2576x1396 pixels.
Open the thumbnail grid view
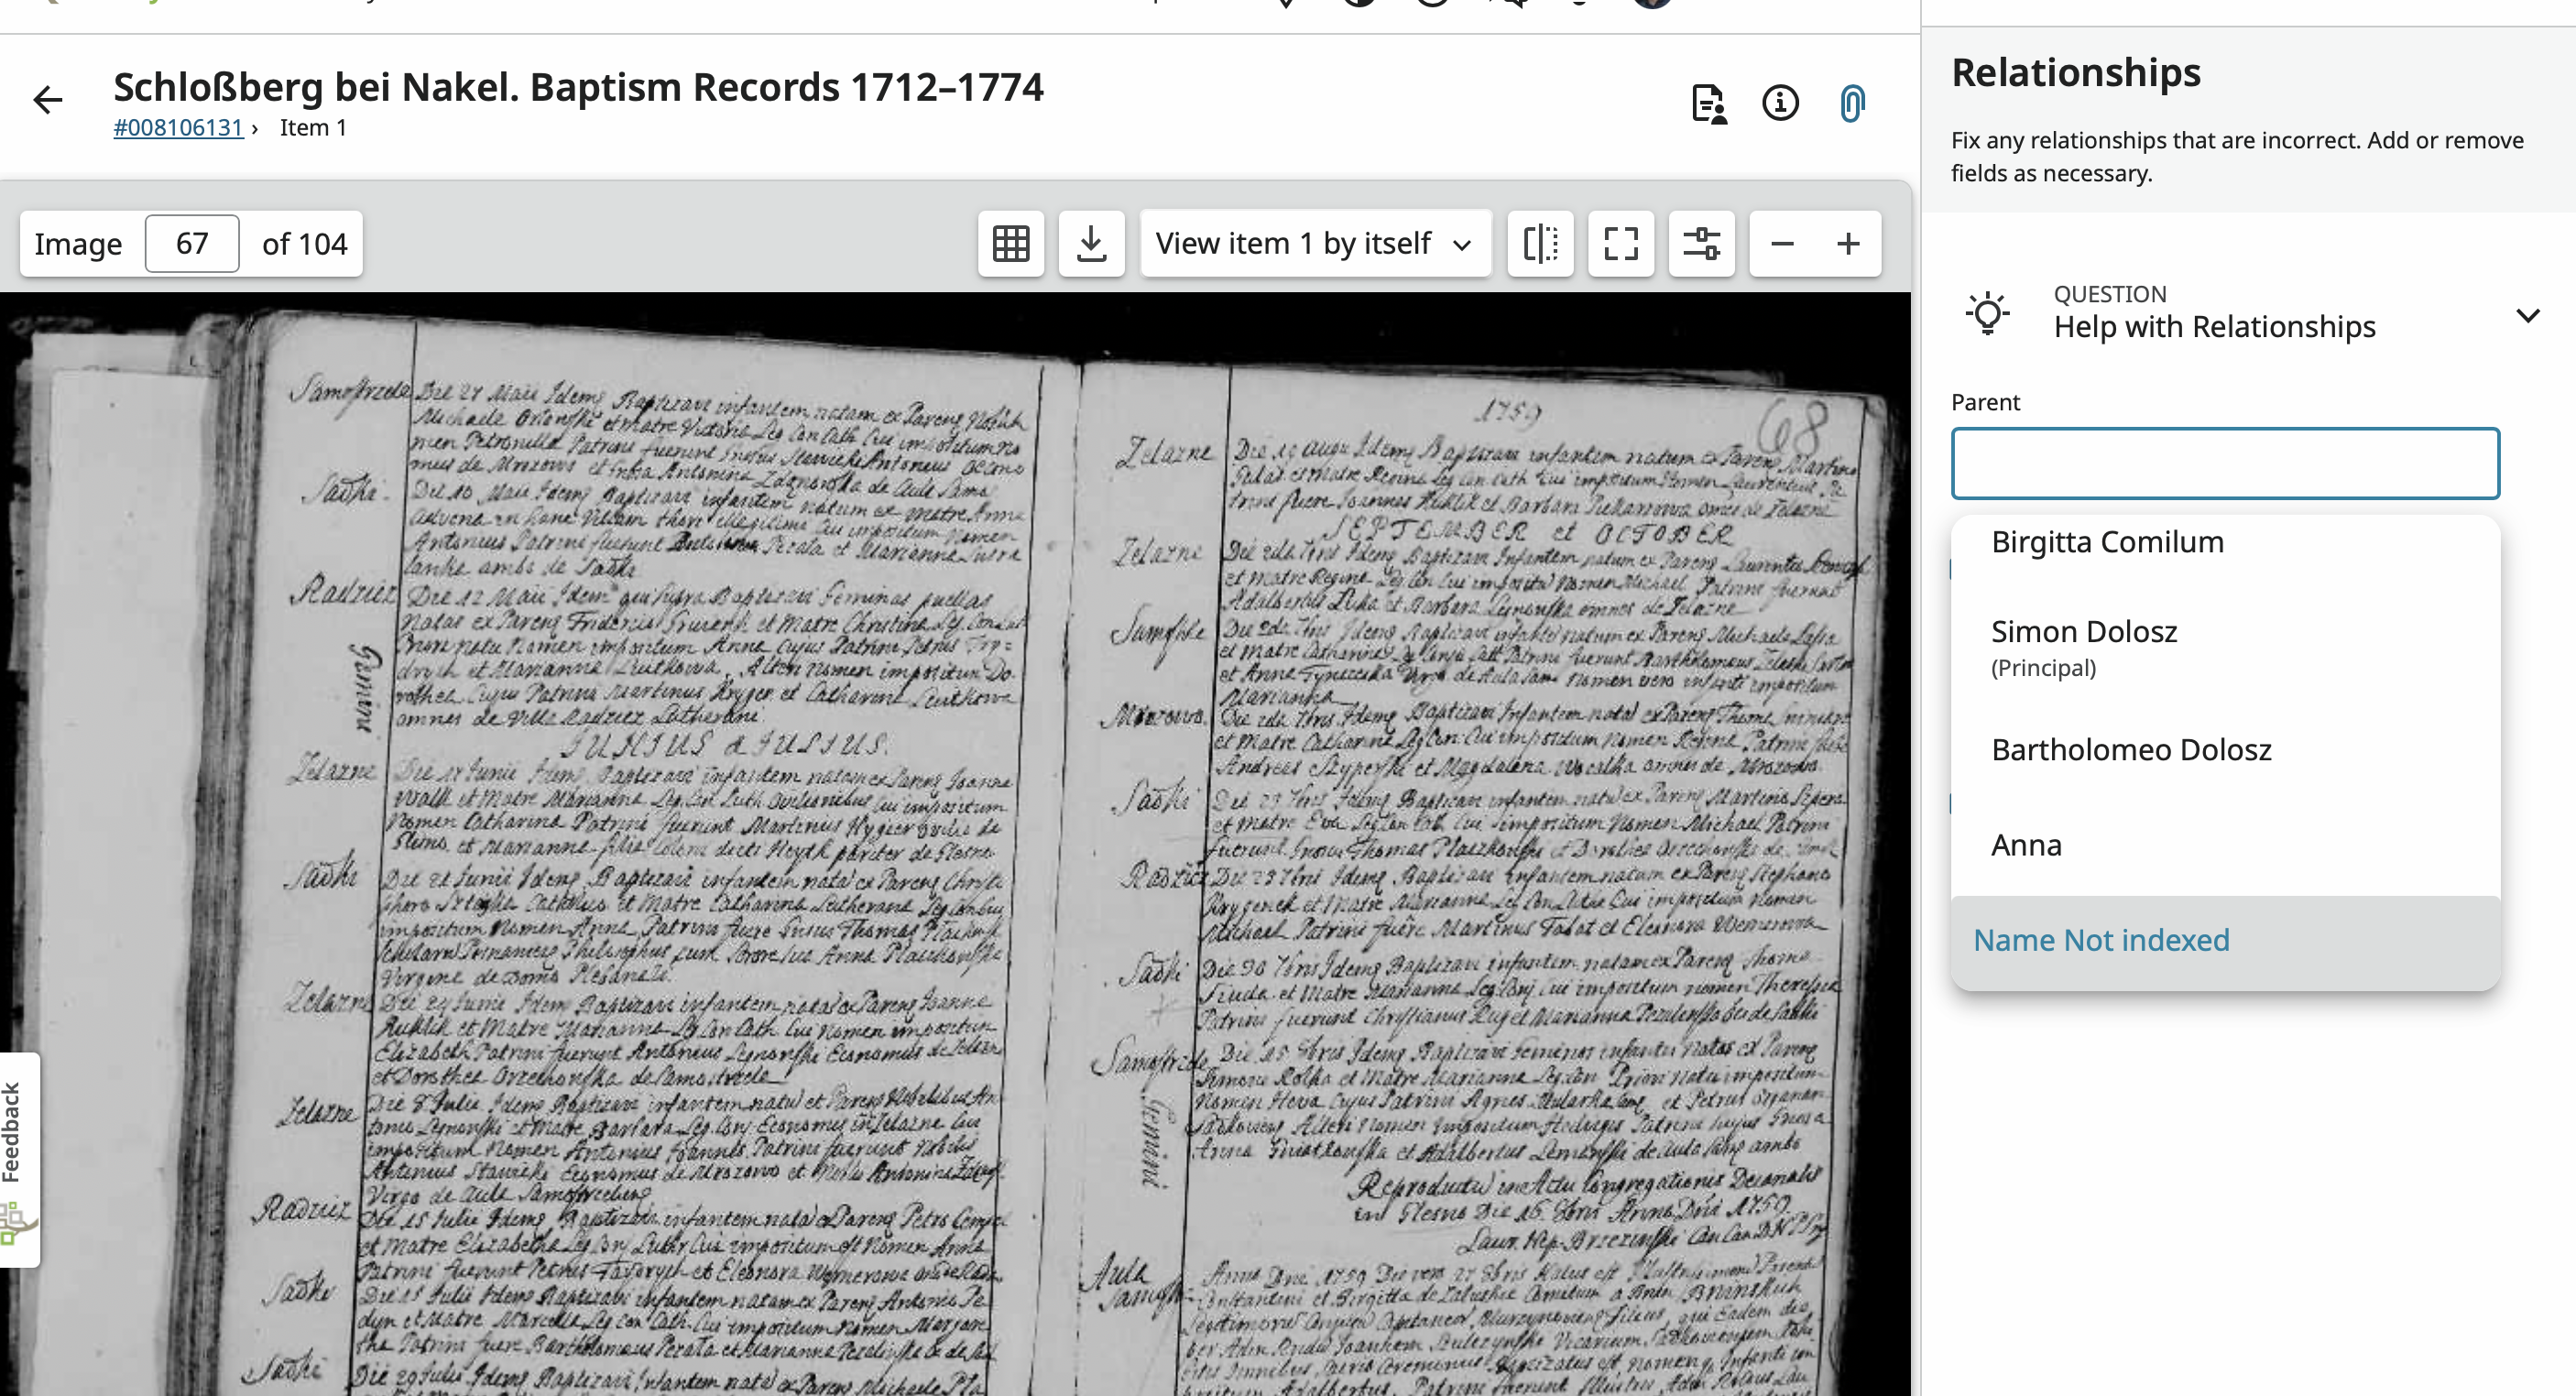point(1010,243)
